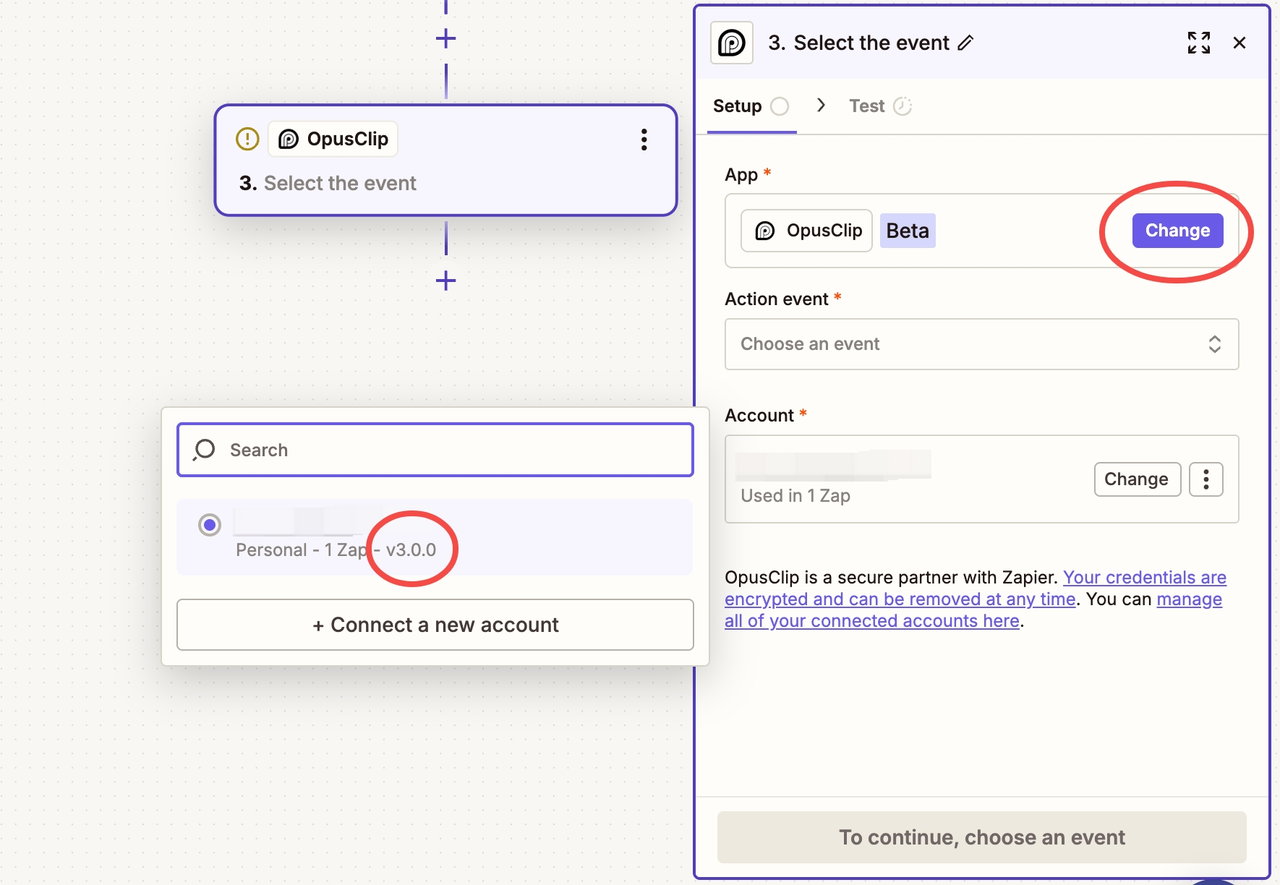Viewport: 1280px width, 885px height.
Task: Rename the step using the pencil icon
Action: tap(965, 43)
